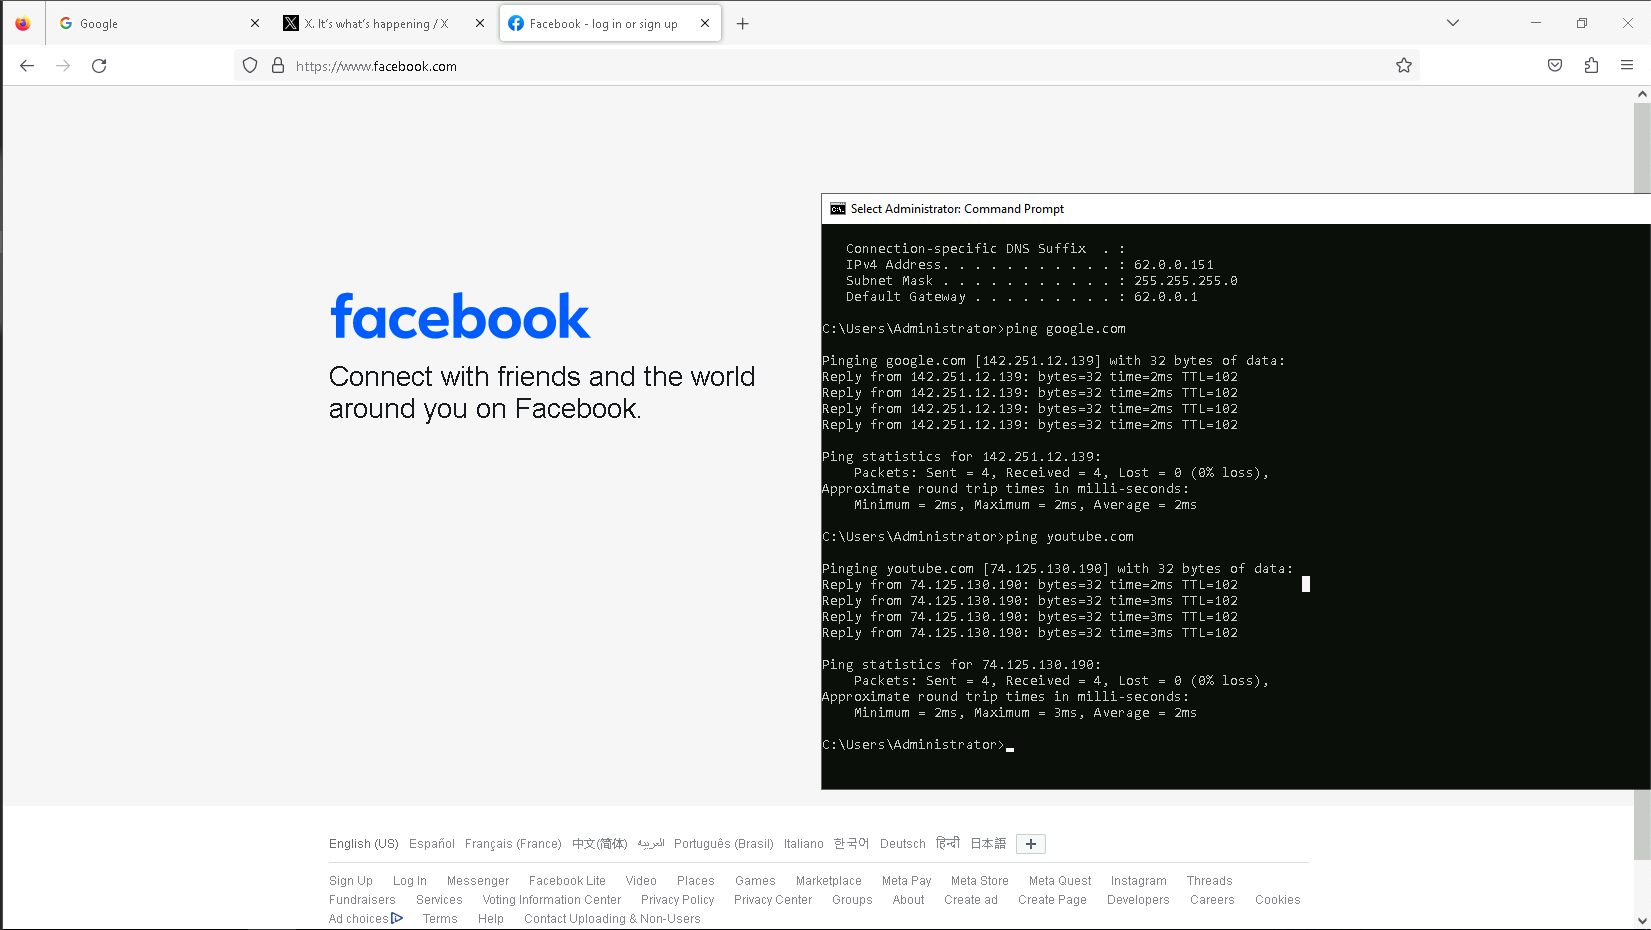Screen dimensions: 1651x930
Task: Open a new browser tab
Action: 742,24
